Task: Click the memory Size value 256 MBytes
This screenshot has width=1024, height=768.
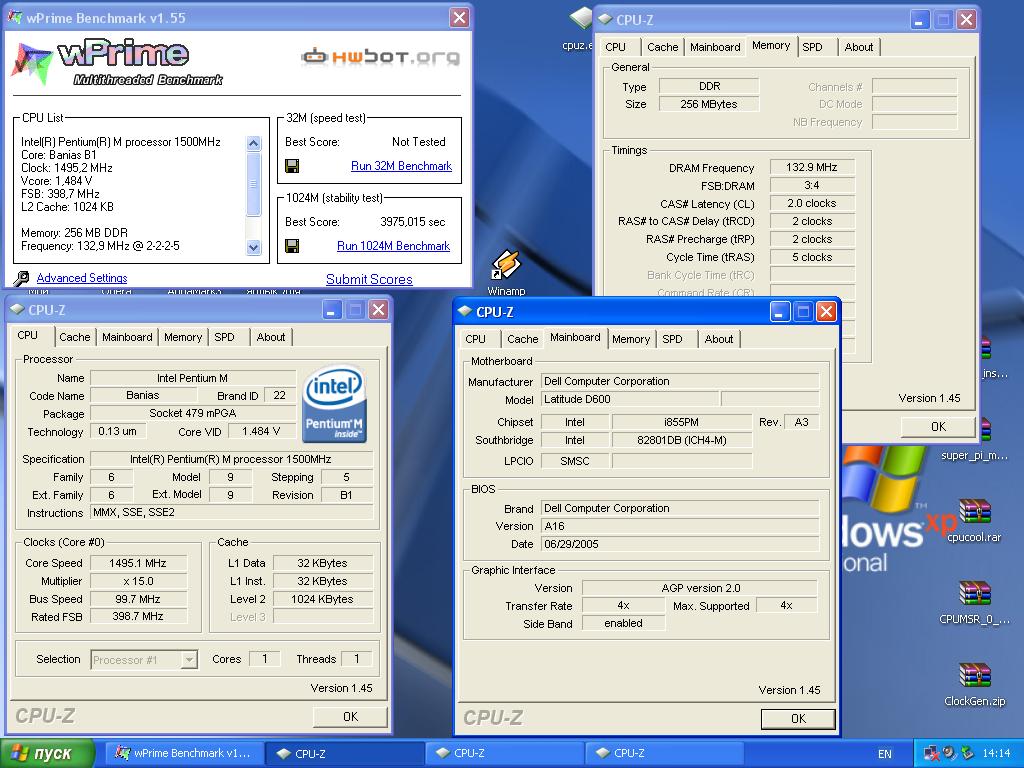Action: (x=709, y=104)
